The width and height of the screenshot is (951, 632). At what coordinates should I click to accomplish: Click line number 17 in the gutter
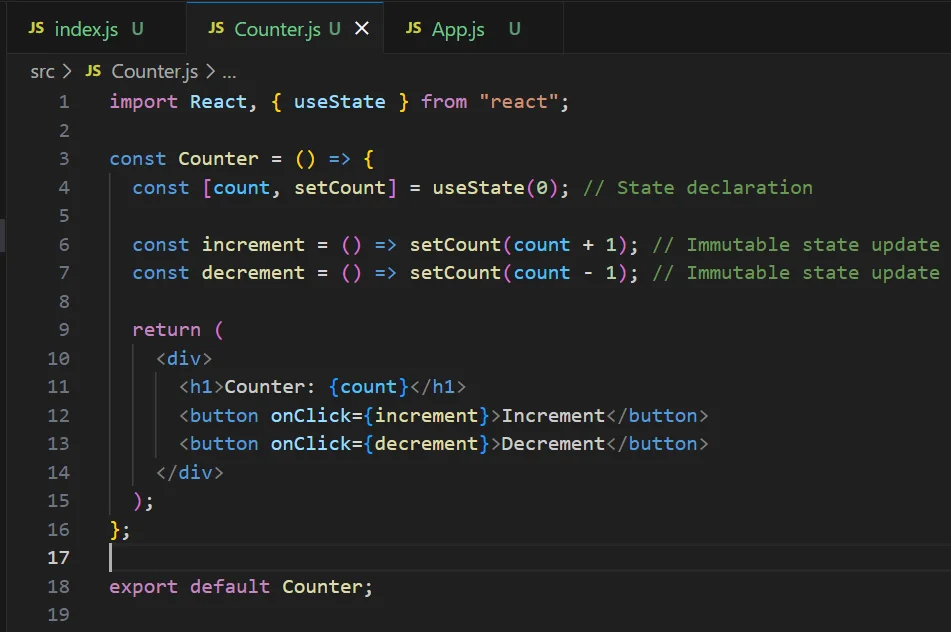58,558
